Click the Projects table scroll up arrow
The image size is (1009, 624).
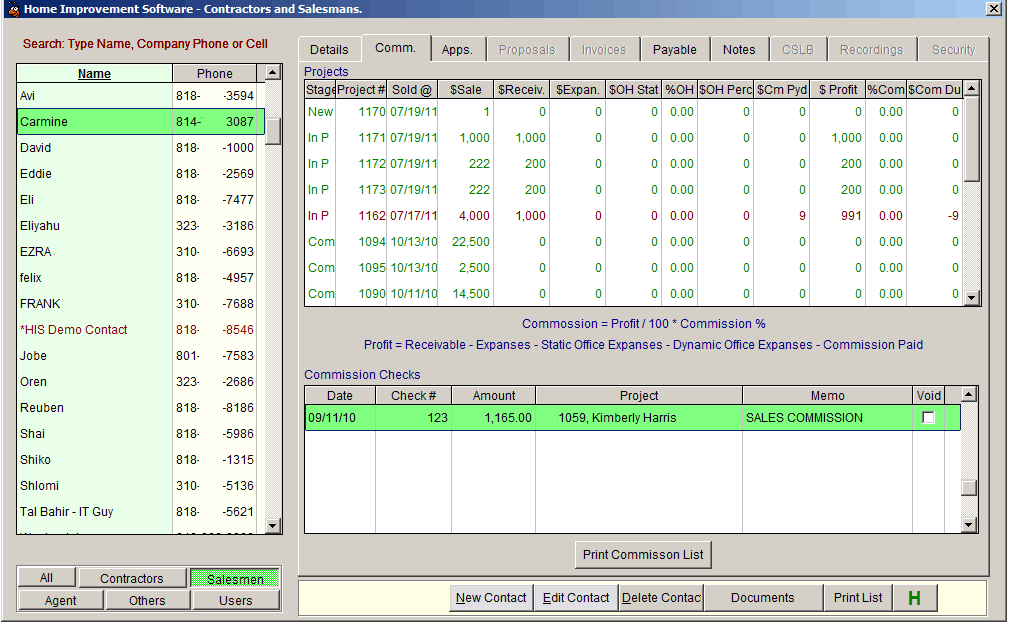coord(972,88)
